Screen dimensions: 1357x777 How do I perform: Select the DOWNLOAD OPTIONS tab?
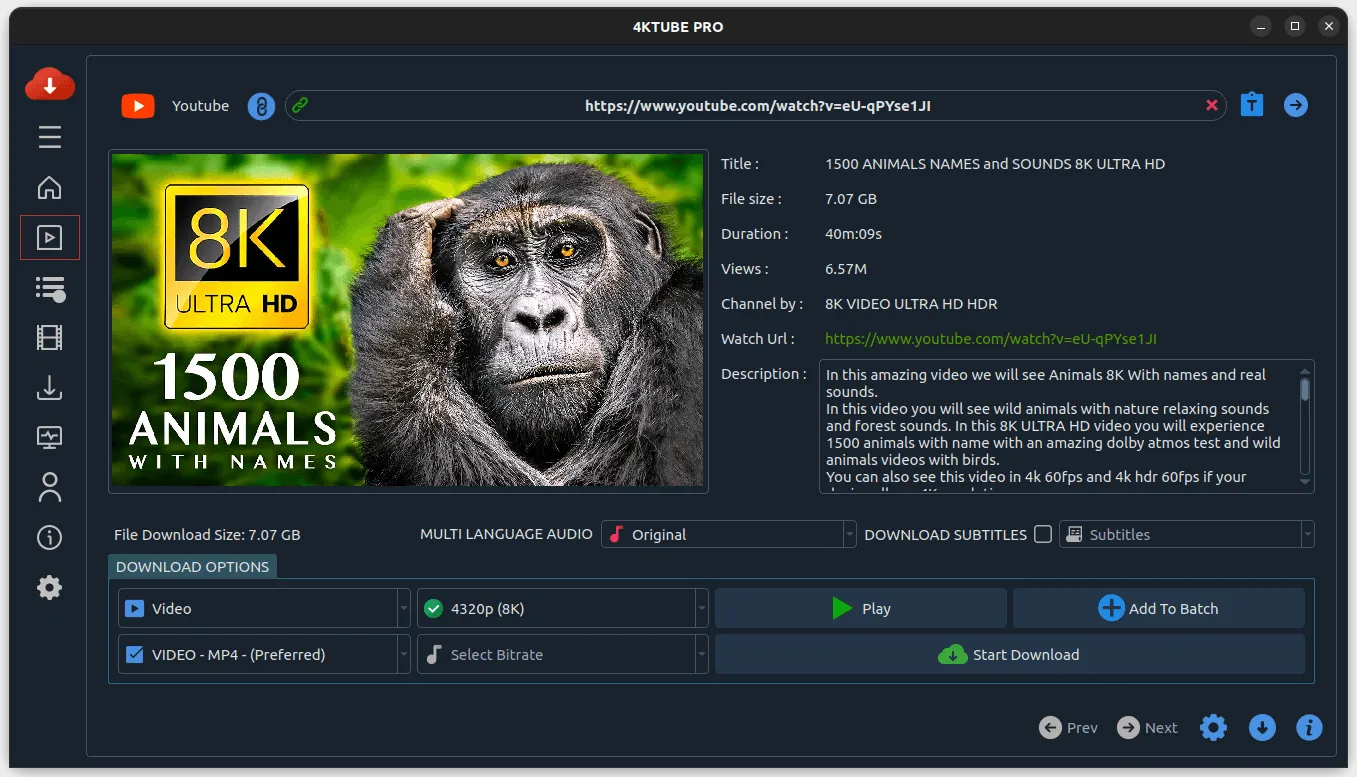tap(192, 567)
